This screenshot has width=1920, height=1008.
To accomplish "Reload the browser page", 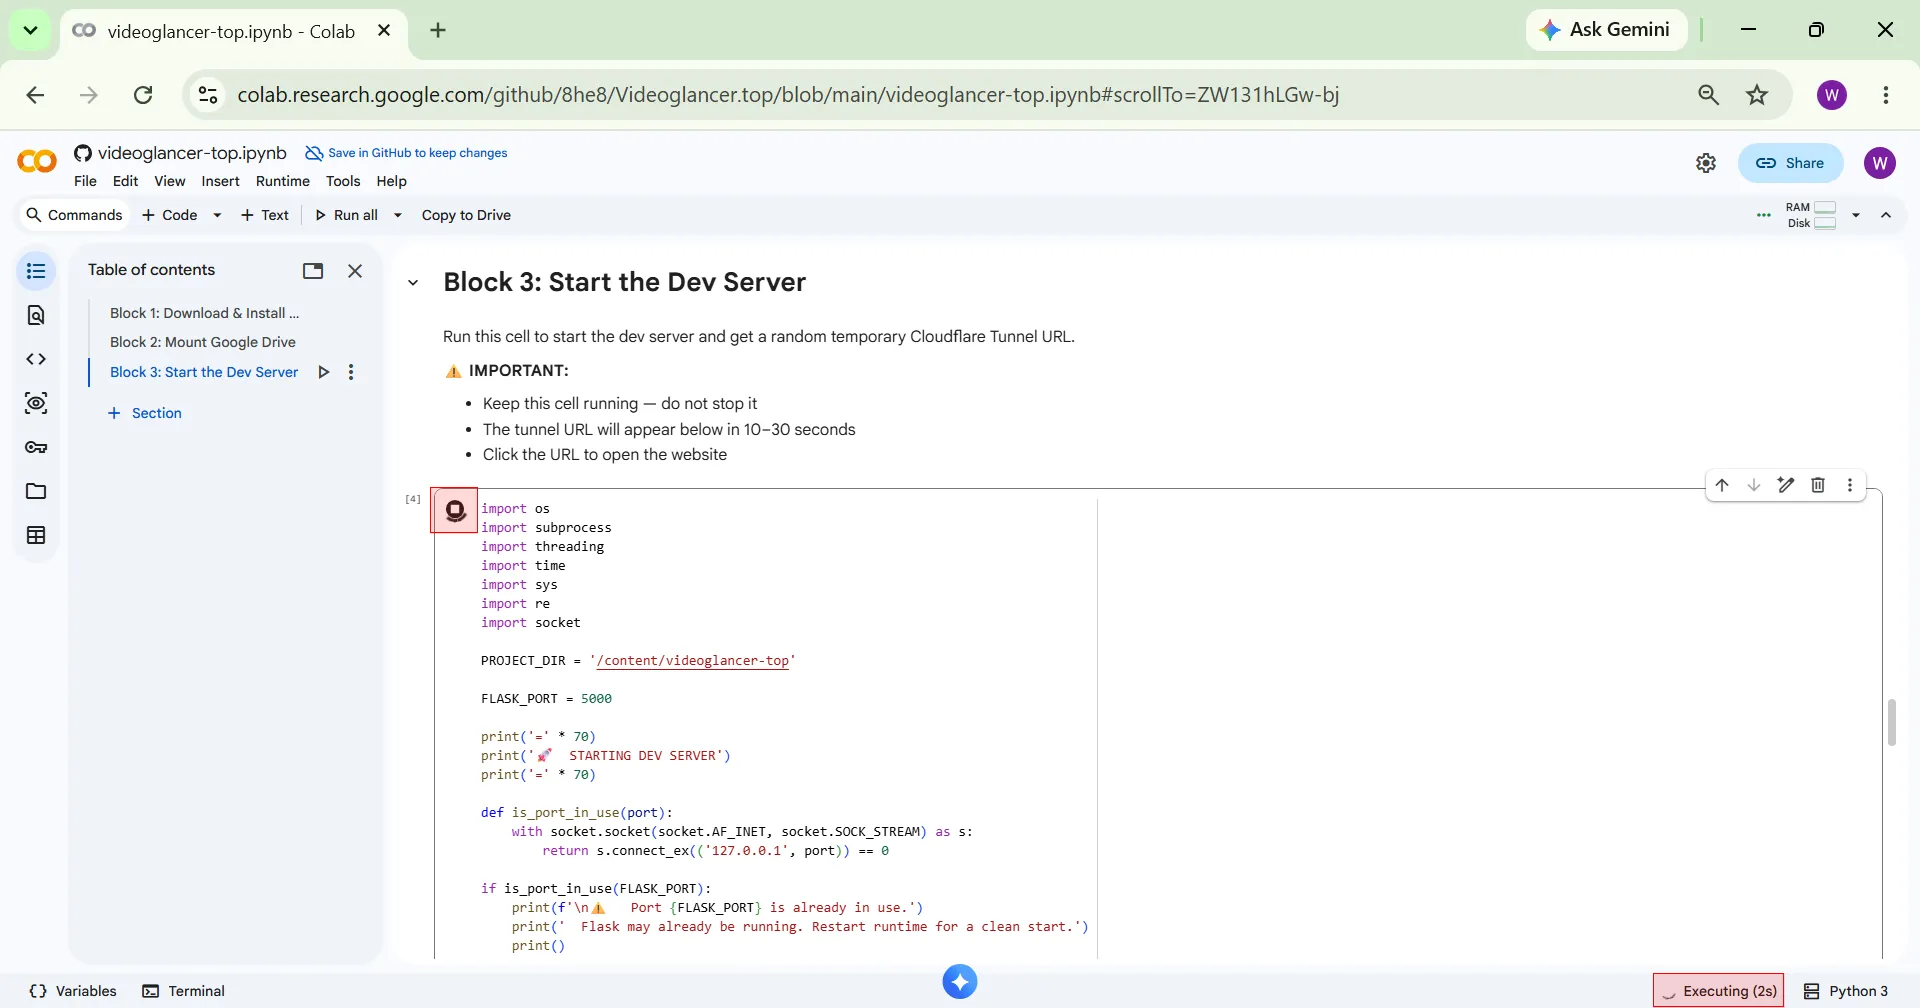I will 143,95.
